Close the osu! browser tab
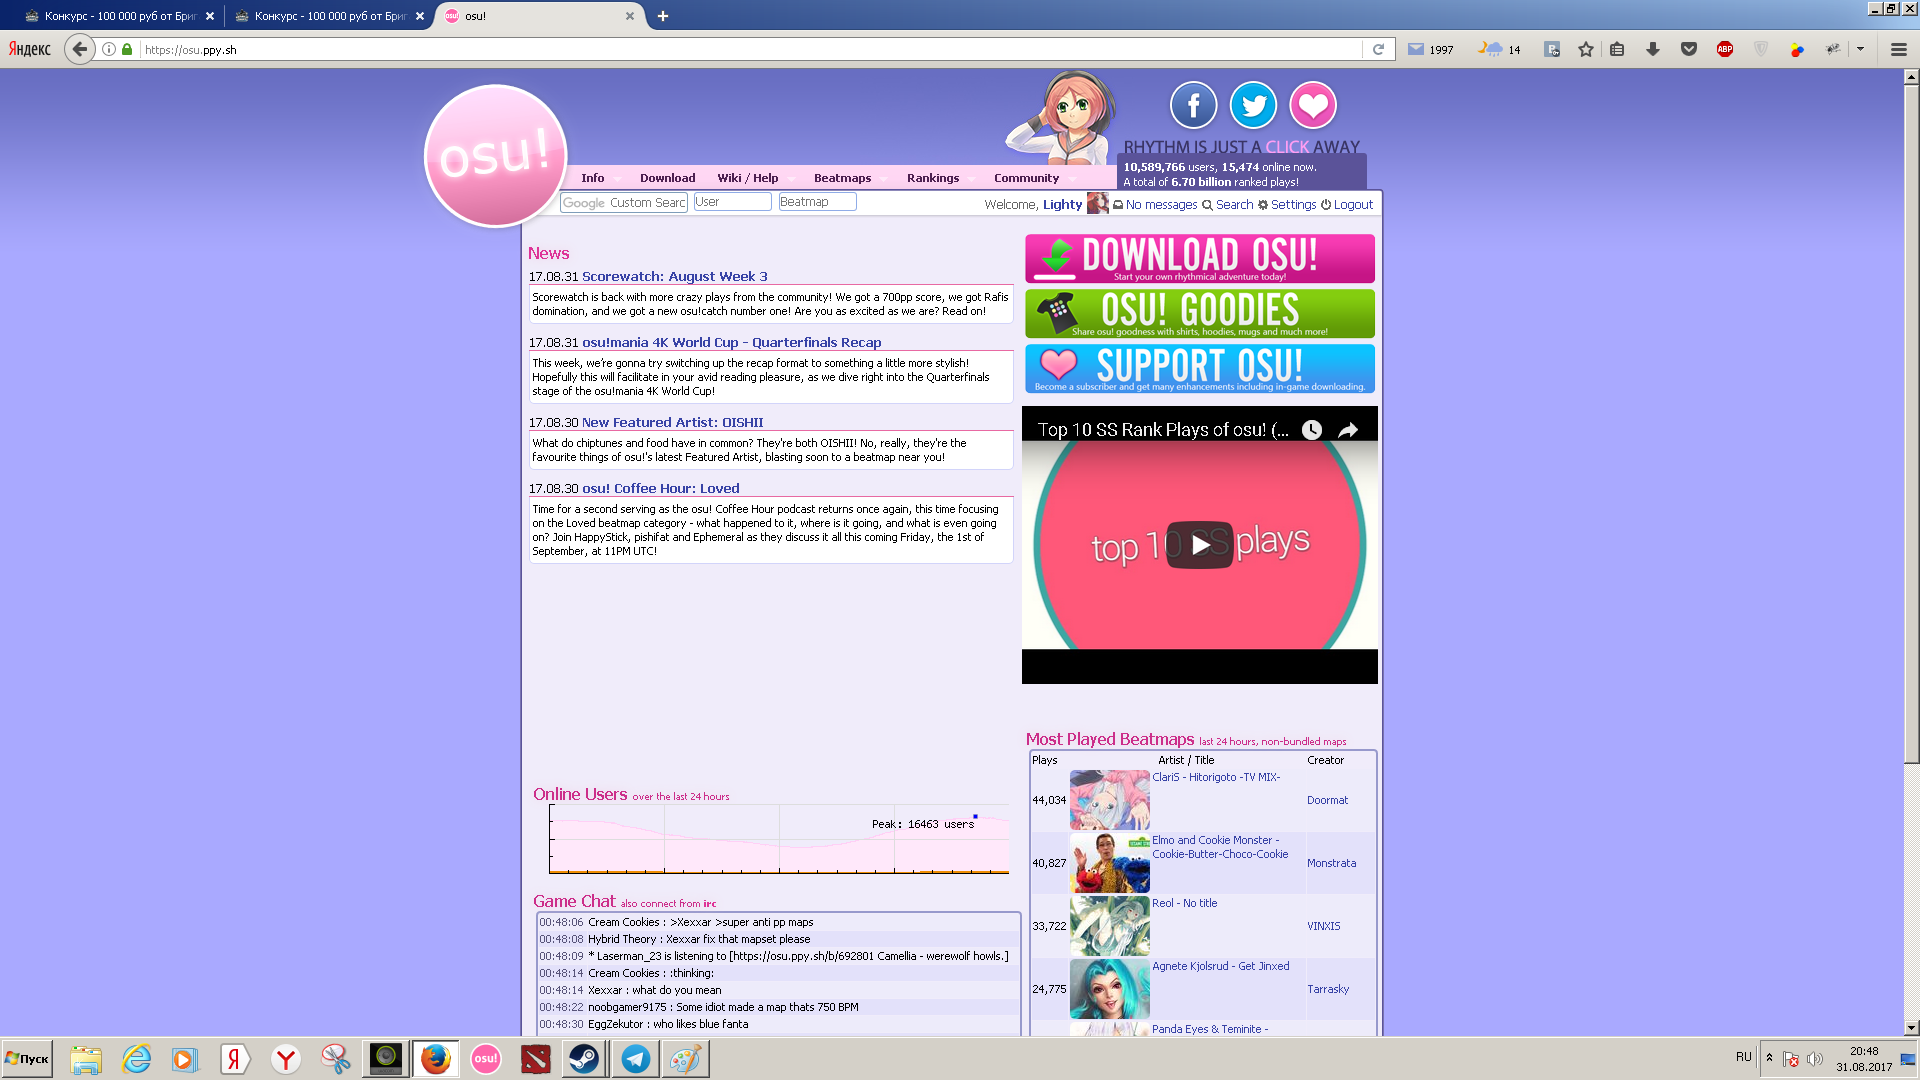 pyautogui.click(x=630, y=16)
